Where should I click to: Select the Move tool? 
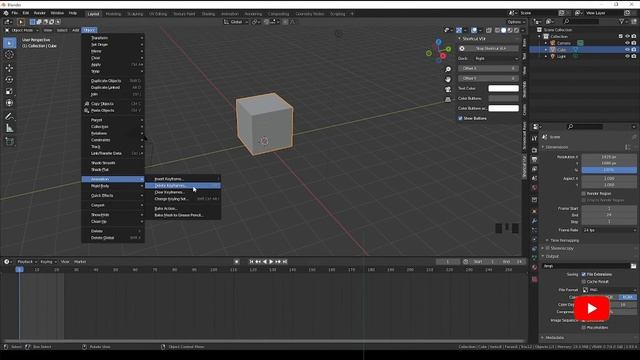coord(9,68)
